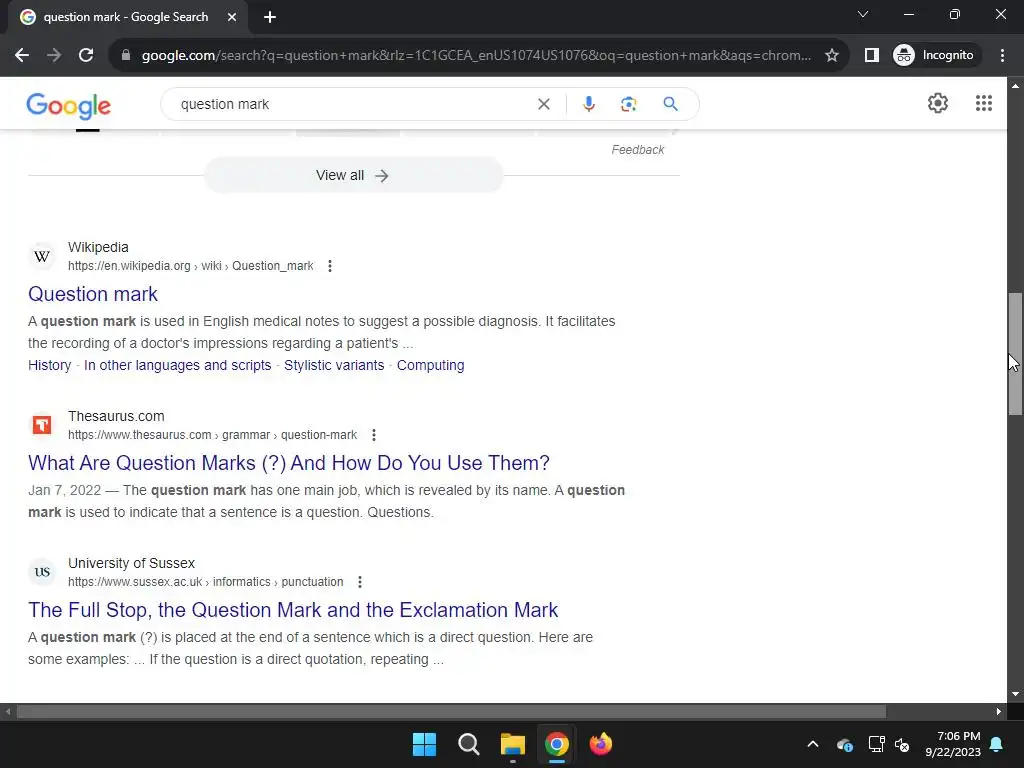Open options for the Wikipedia result

(330, 266)
